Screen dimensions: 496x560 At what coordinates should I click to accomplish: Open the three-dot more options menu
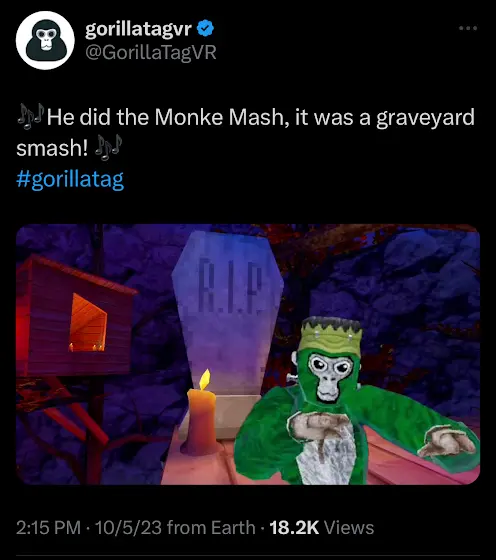[468, 28]
